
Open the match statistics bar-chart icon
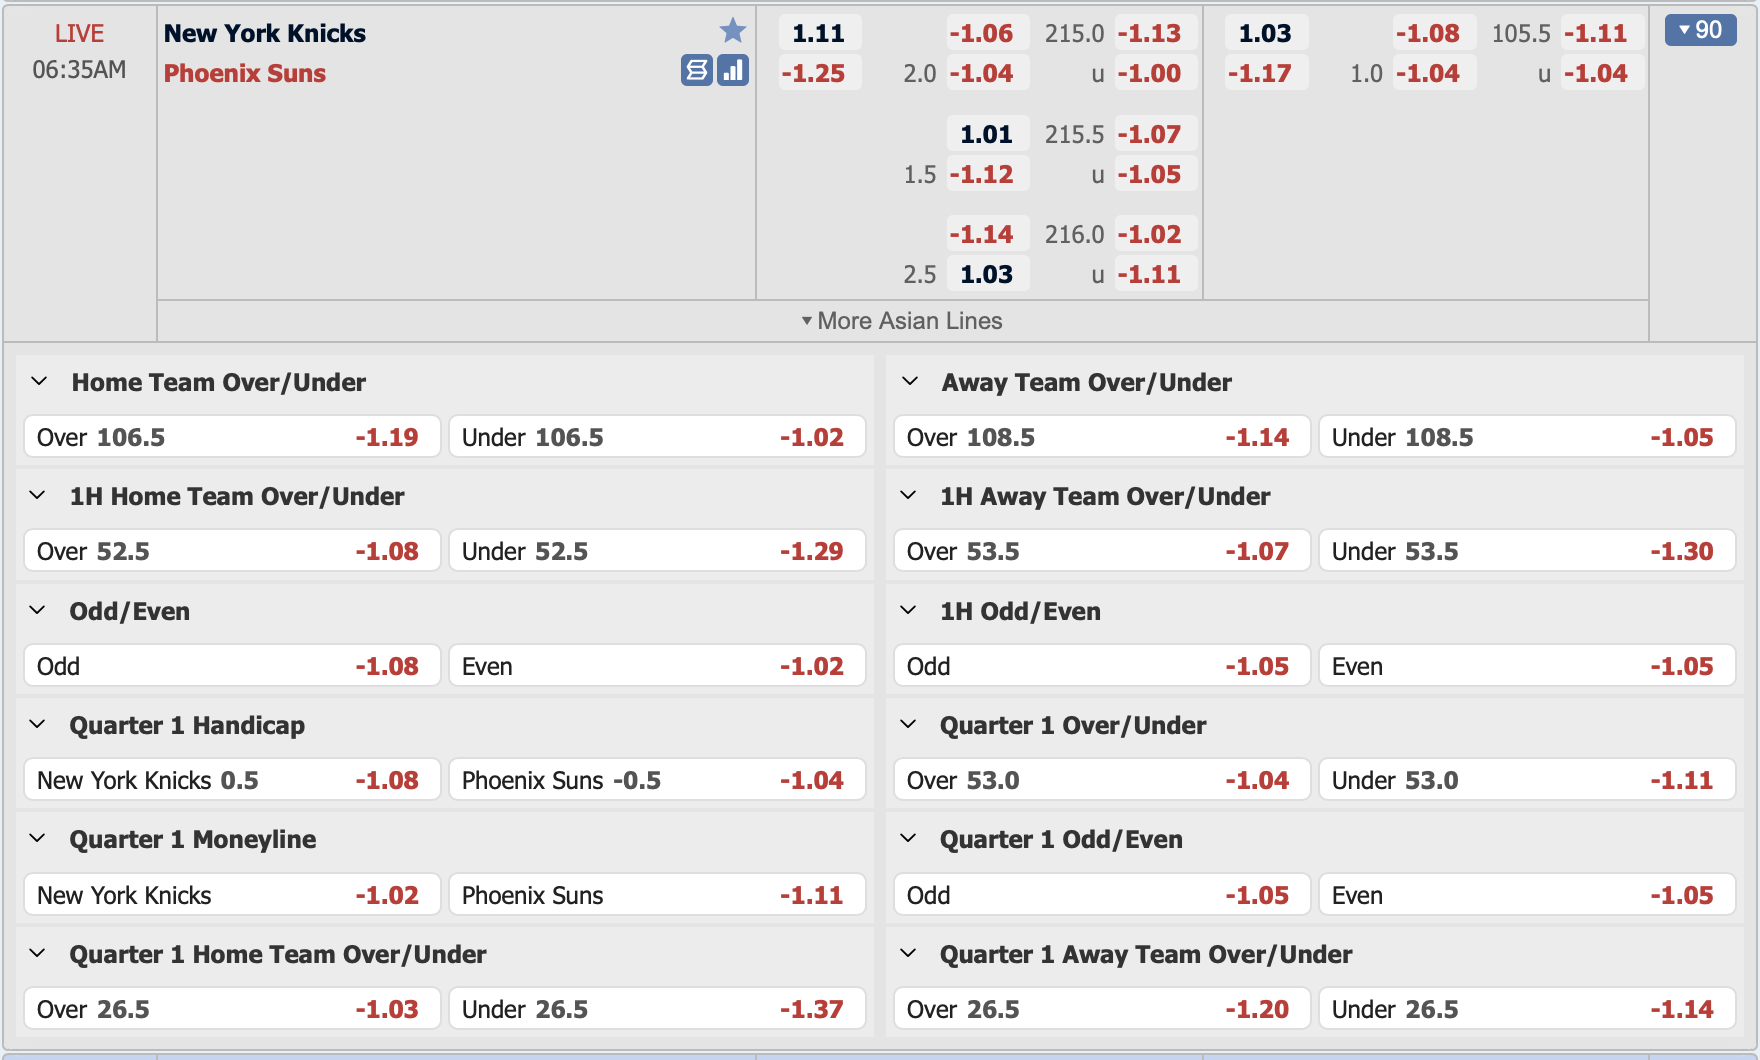pos(733,70)
